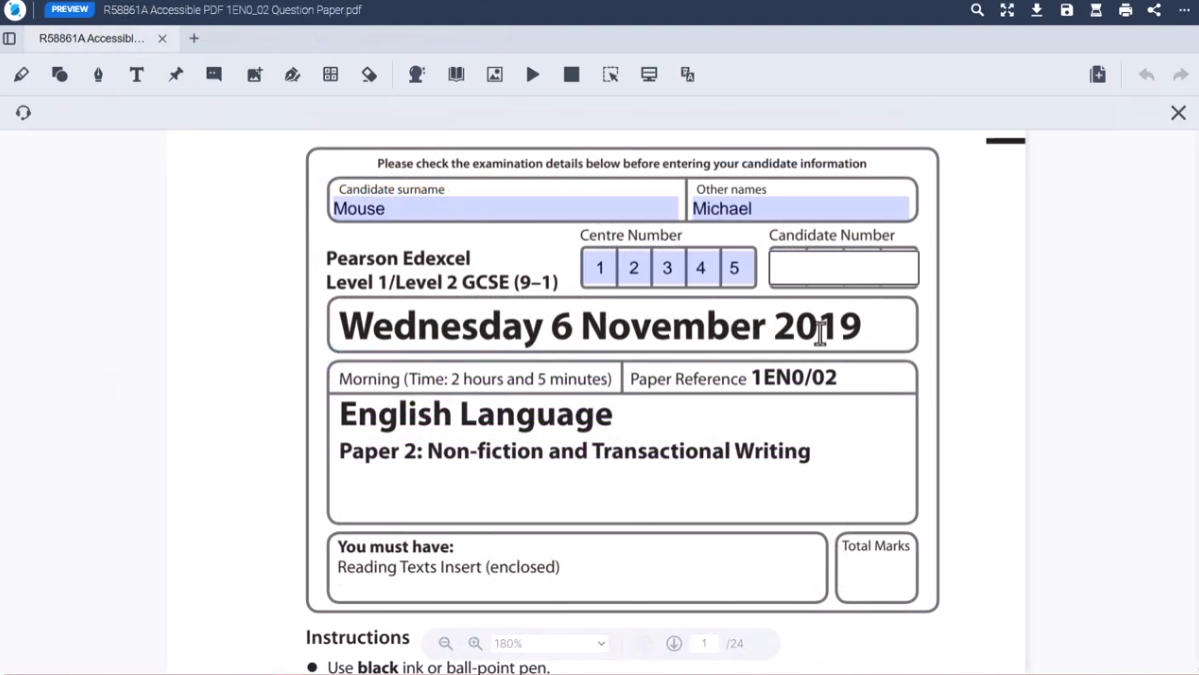The image size is (1199, 675).
Task: Close the secondary toolbar with X
Action: (x=1178, y=113)
